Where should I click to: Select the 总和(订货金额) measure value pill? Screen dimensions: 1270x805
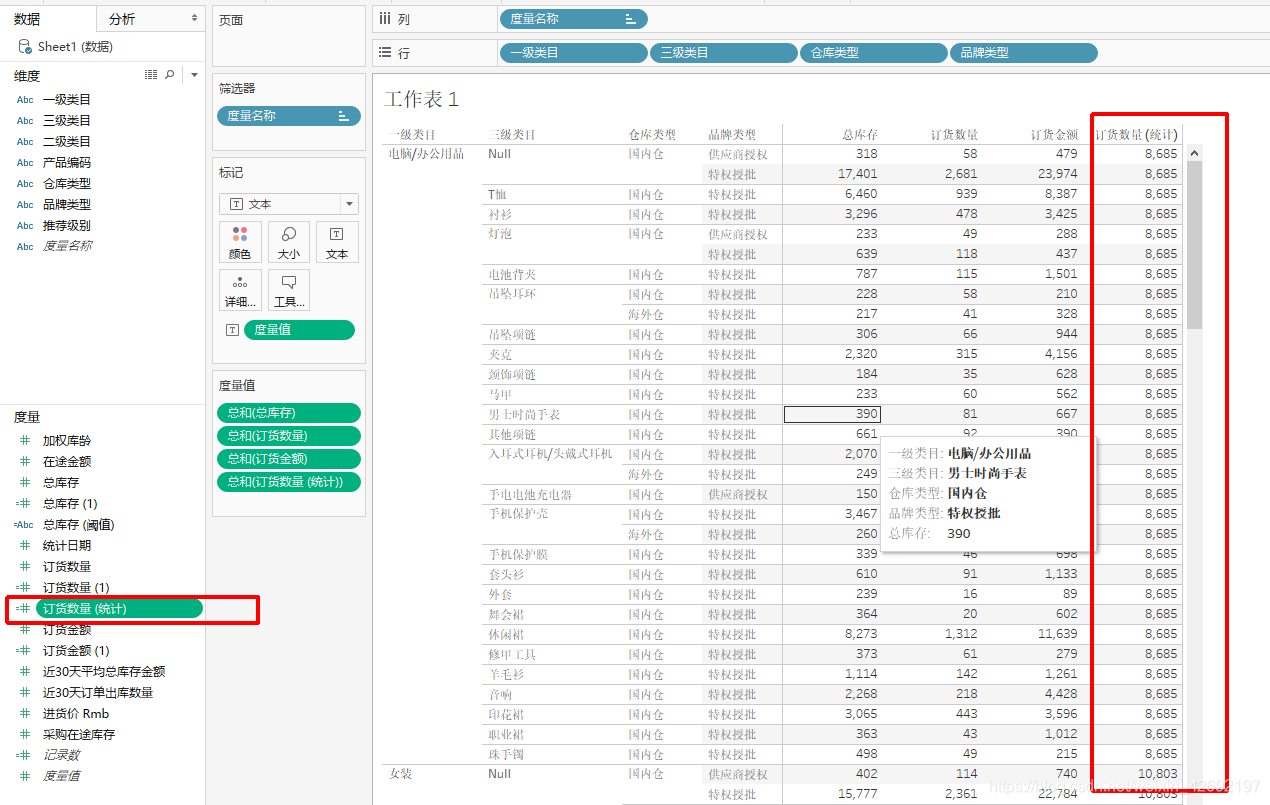coord(288,459)
